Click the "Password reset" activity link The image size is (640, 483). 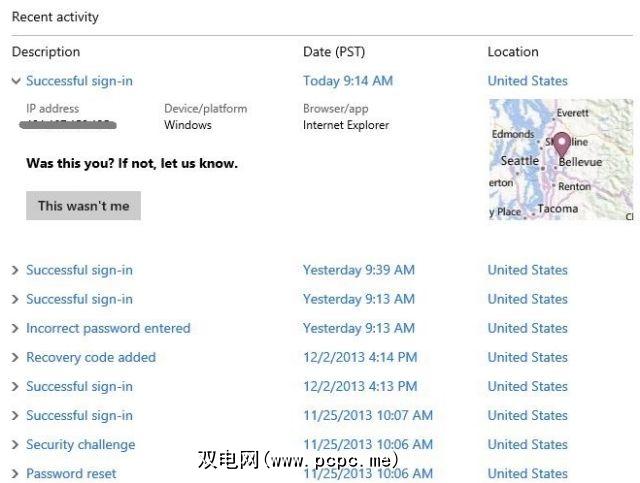click(71, 474)
